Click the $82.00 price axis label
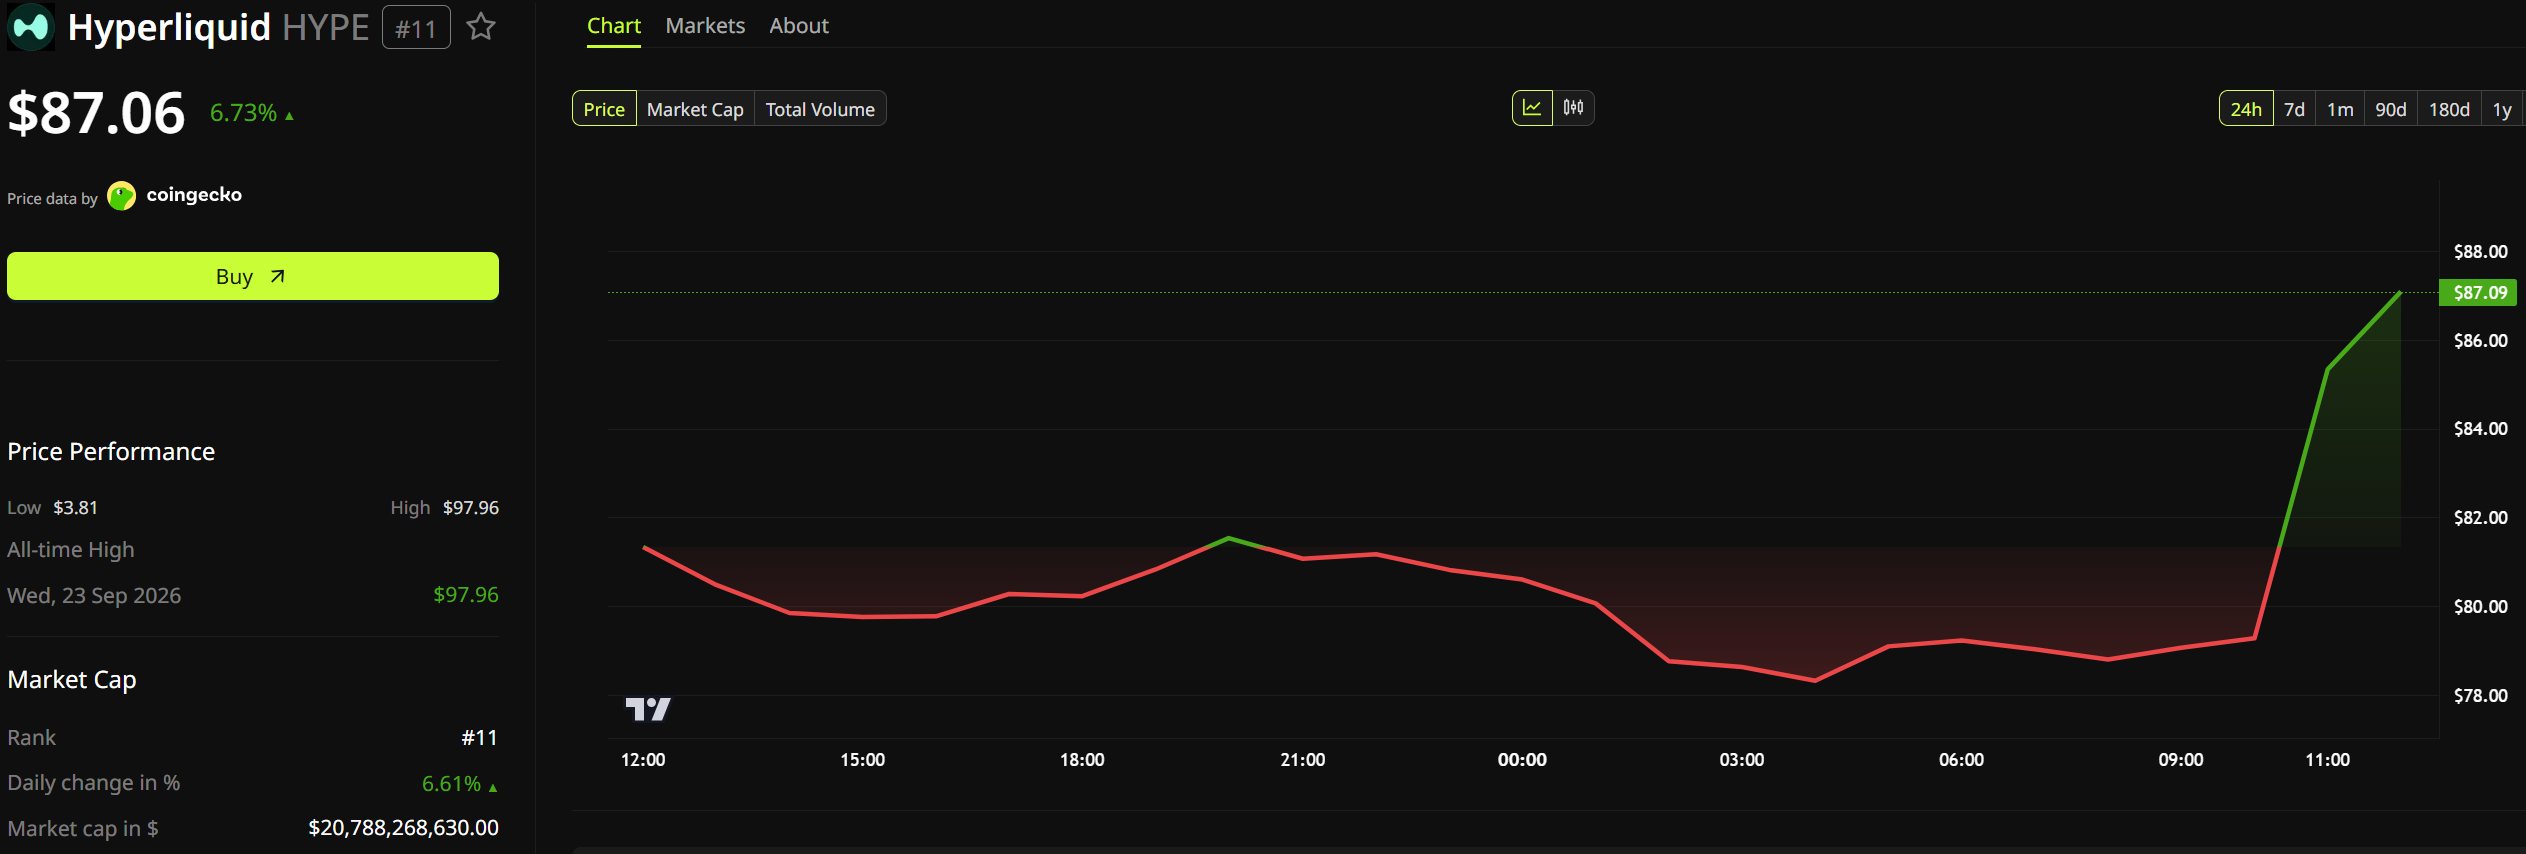This screenshot has width=2526, height=854. [x=2481, y=518]
